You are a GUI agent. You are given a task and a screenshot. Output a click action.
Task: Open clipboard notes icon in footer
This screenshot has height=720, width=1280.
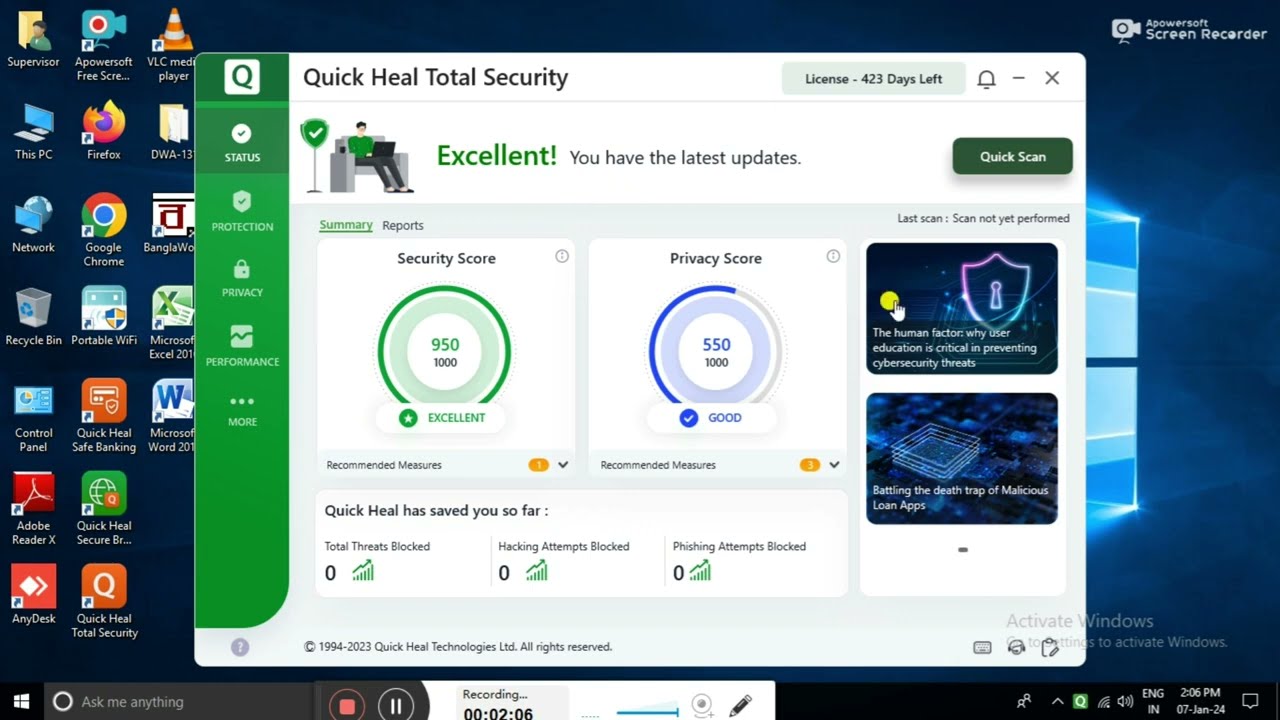pyautogui.click(x=1049, y=647)
